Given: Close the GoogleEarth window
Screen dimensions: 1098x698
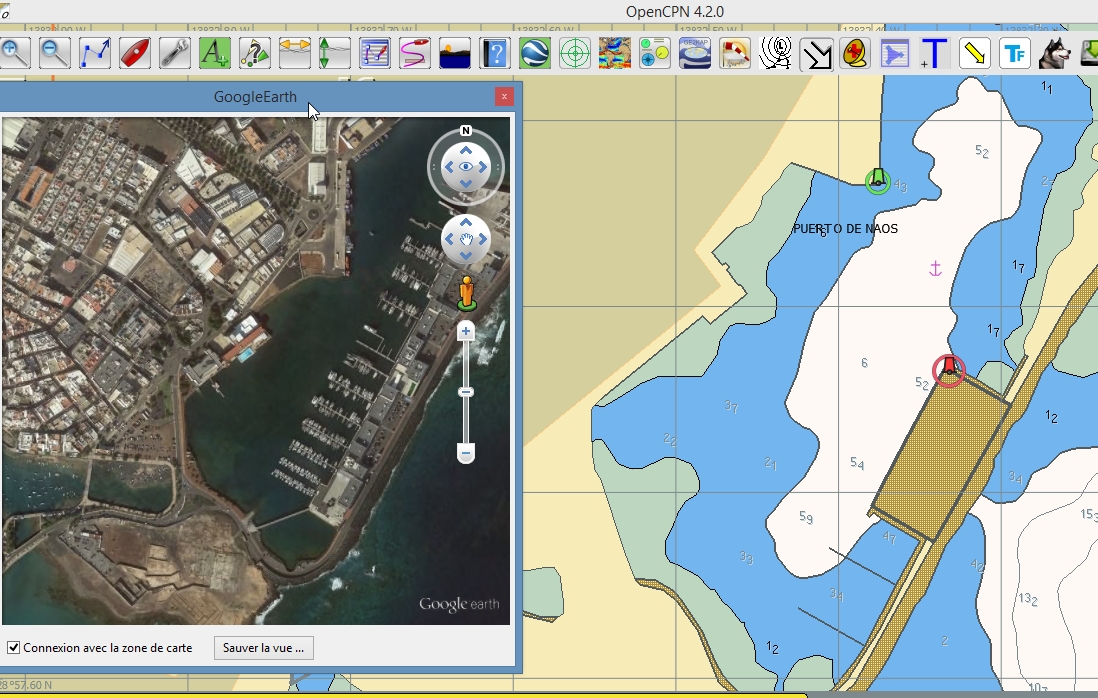Looking at the screenshot, I should tap(504, 97).
